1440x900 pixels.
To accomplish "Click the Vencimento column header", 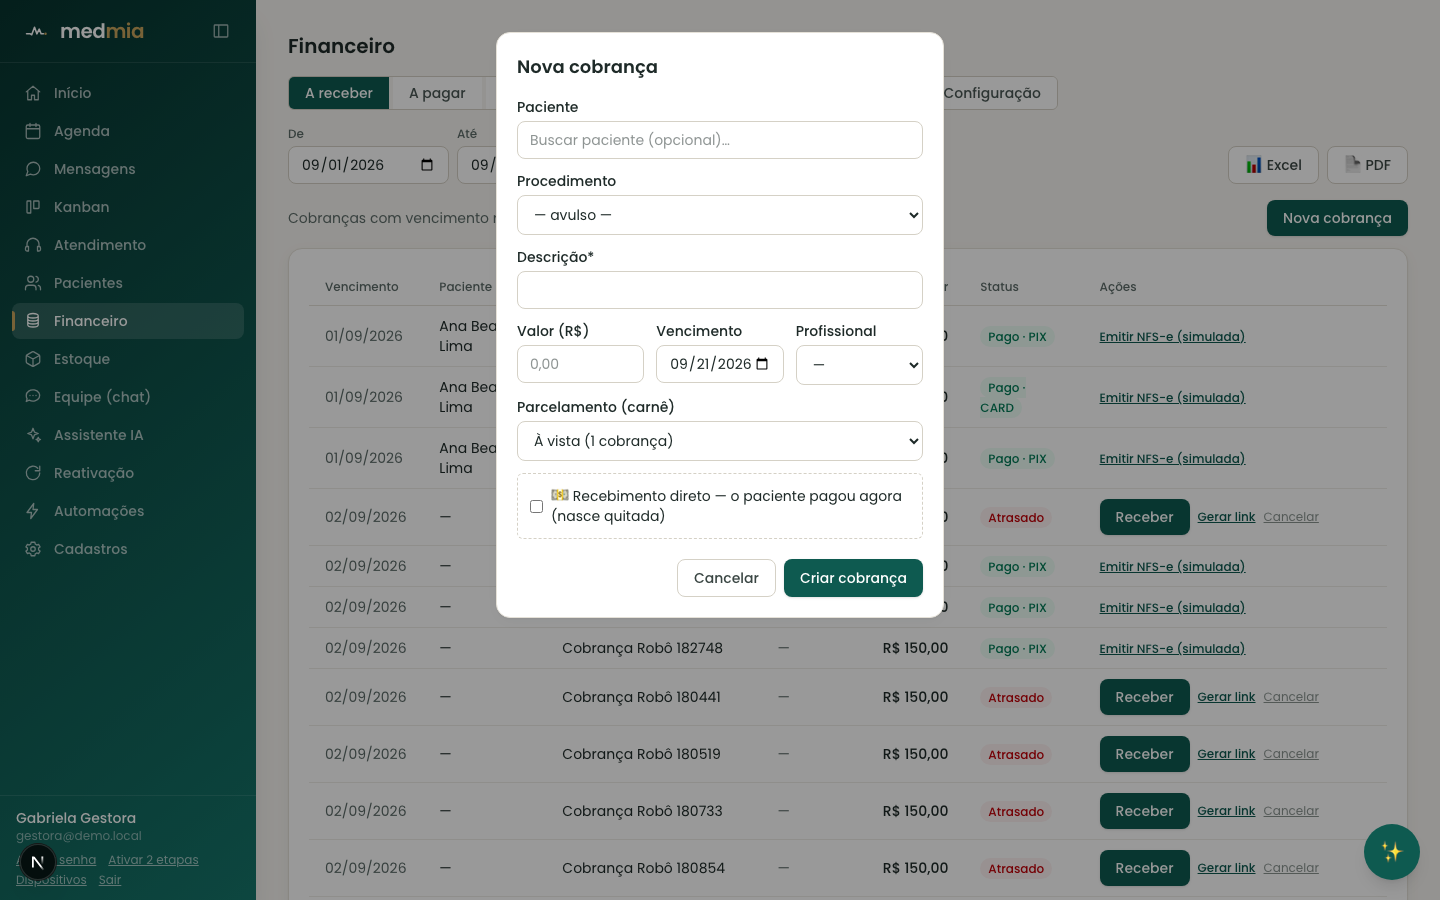I will tap(362, 287).
